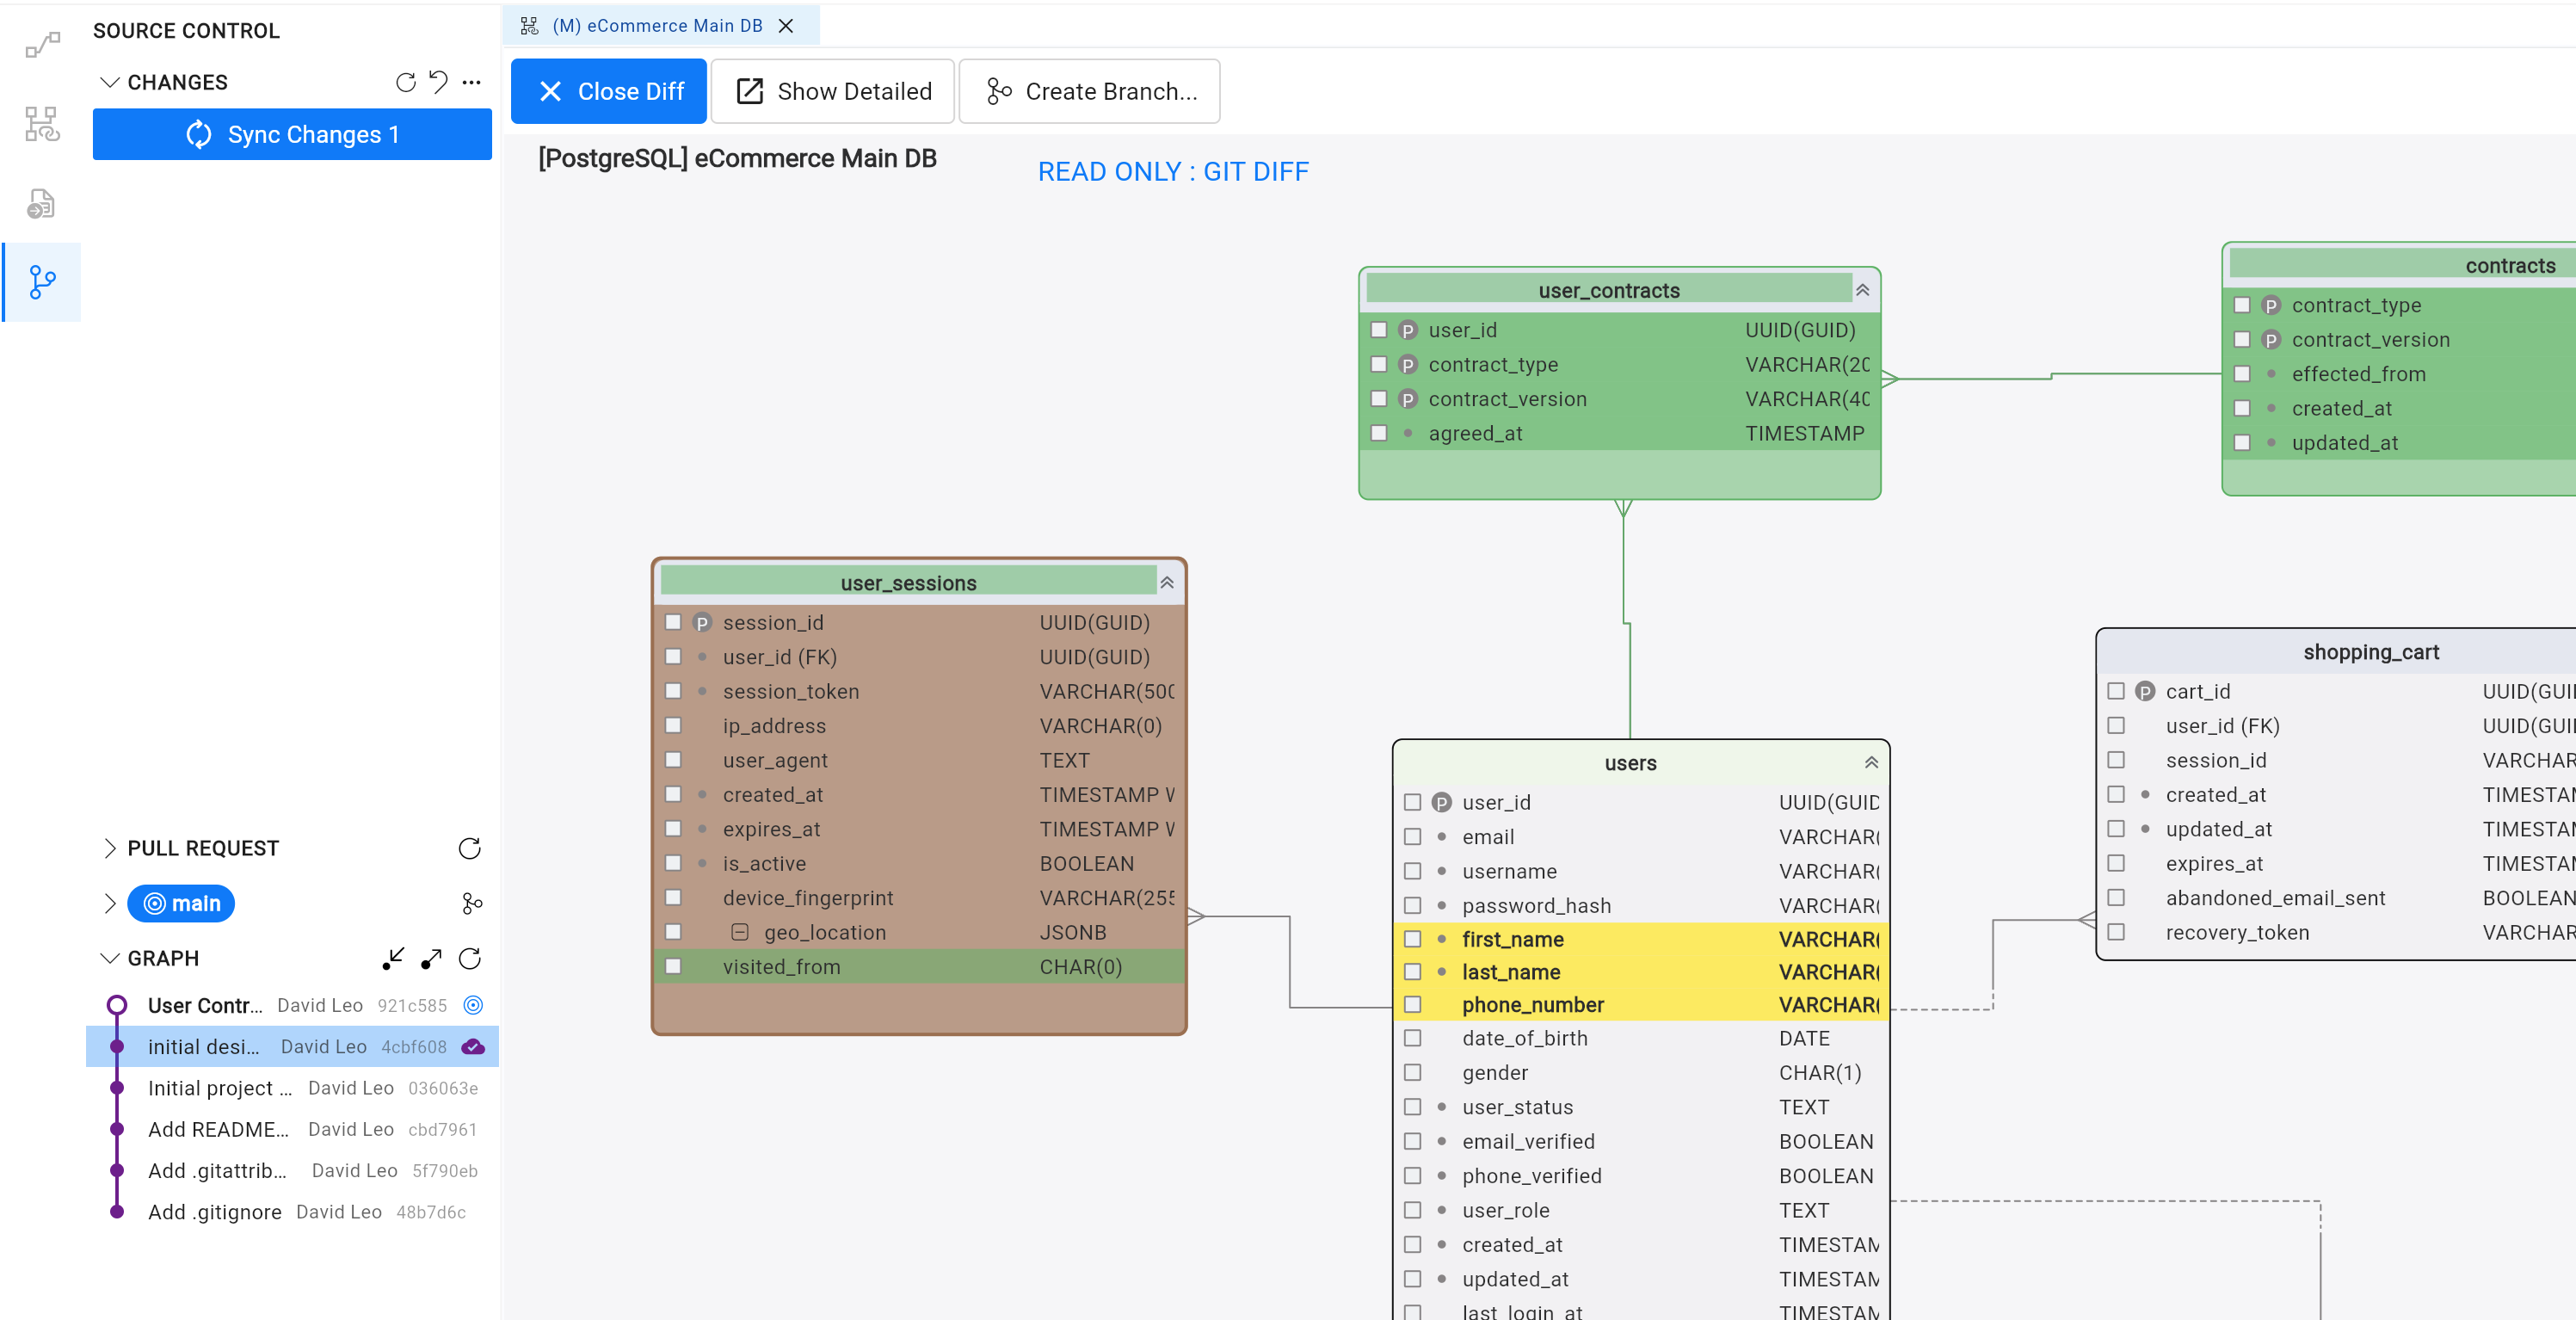The height and width of the screenshot is (1320, 2576).
Task: Check the session_id checkbox in user_sessions
Action: 673,622
